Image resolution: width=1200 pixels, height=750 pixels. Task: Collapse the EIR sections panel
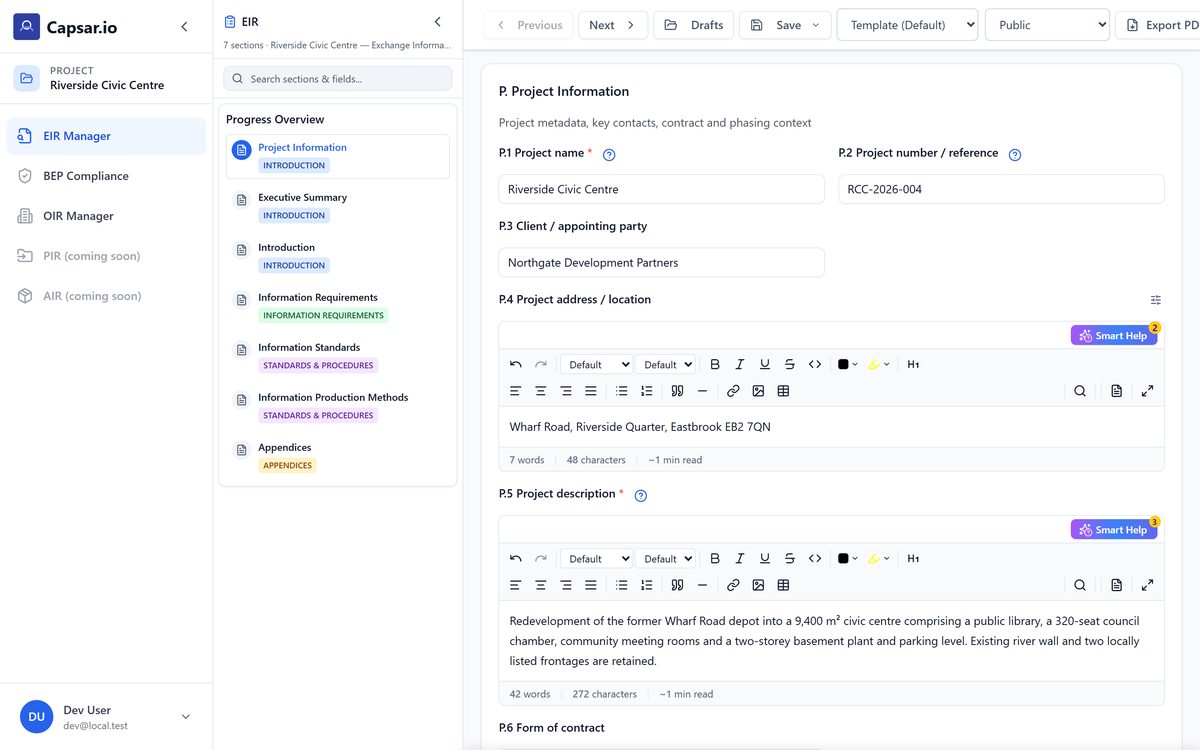(x=437, y=22)
